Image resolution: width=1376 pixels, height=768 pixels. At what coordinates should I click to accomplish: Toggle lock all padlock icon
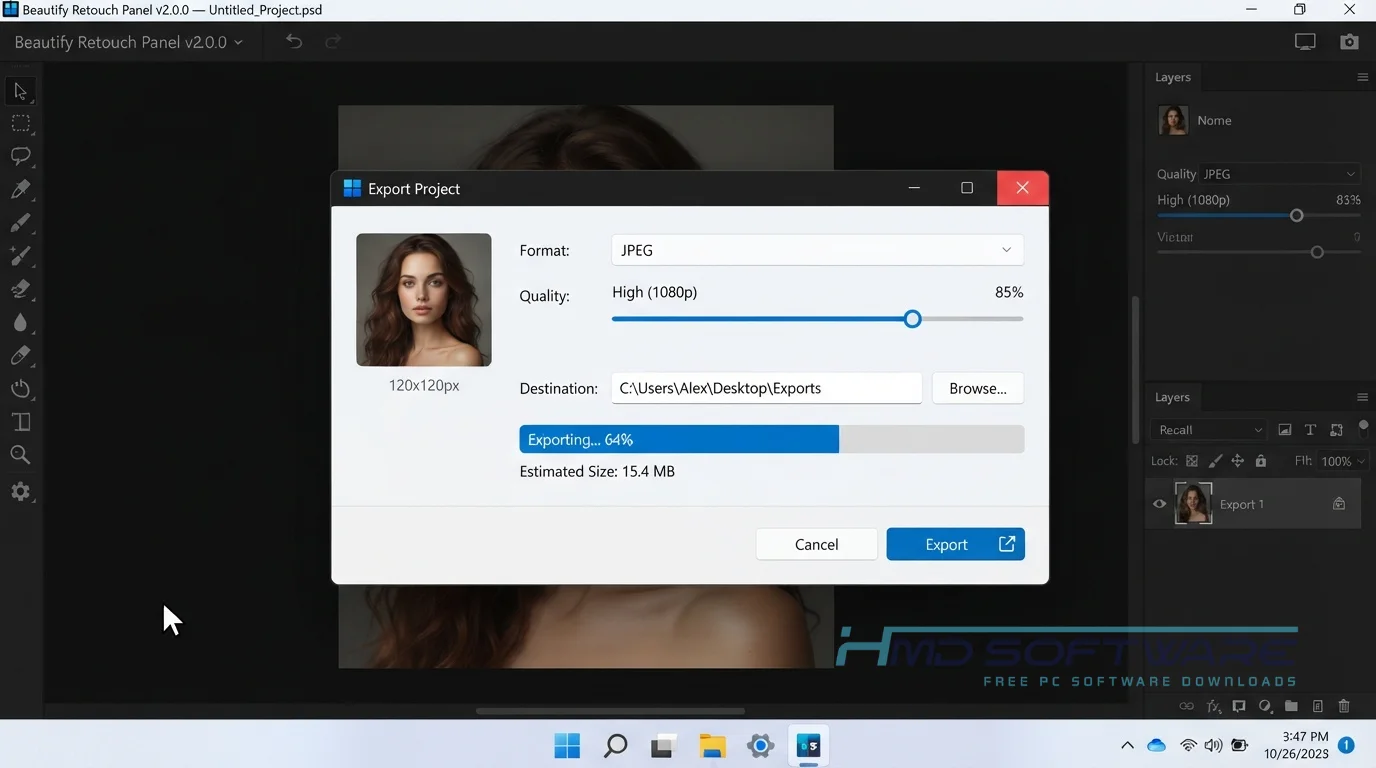coord(1261,461)
